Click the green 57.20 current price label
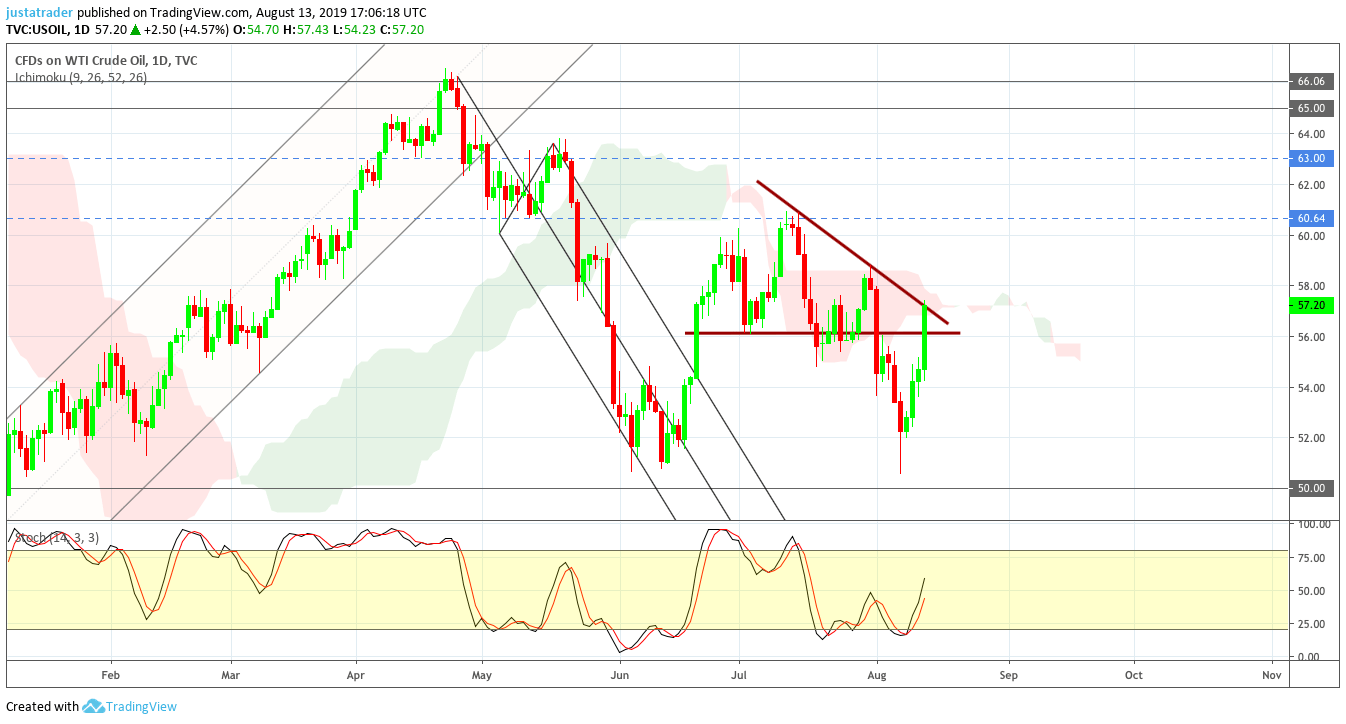The height and width of the screenshot is (724, 1346). (1311, 305)
